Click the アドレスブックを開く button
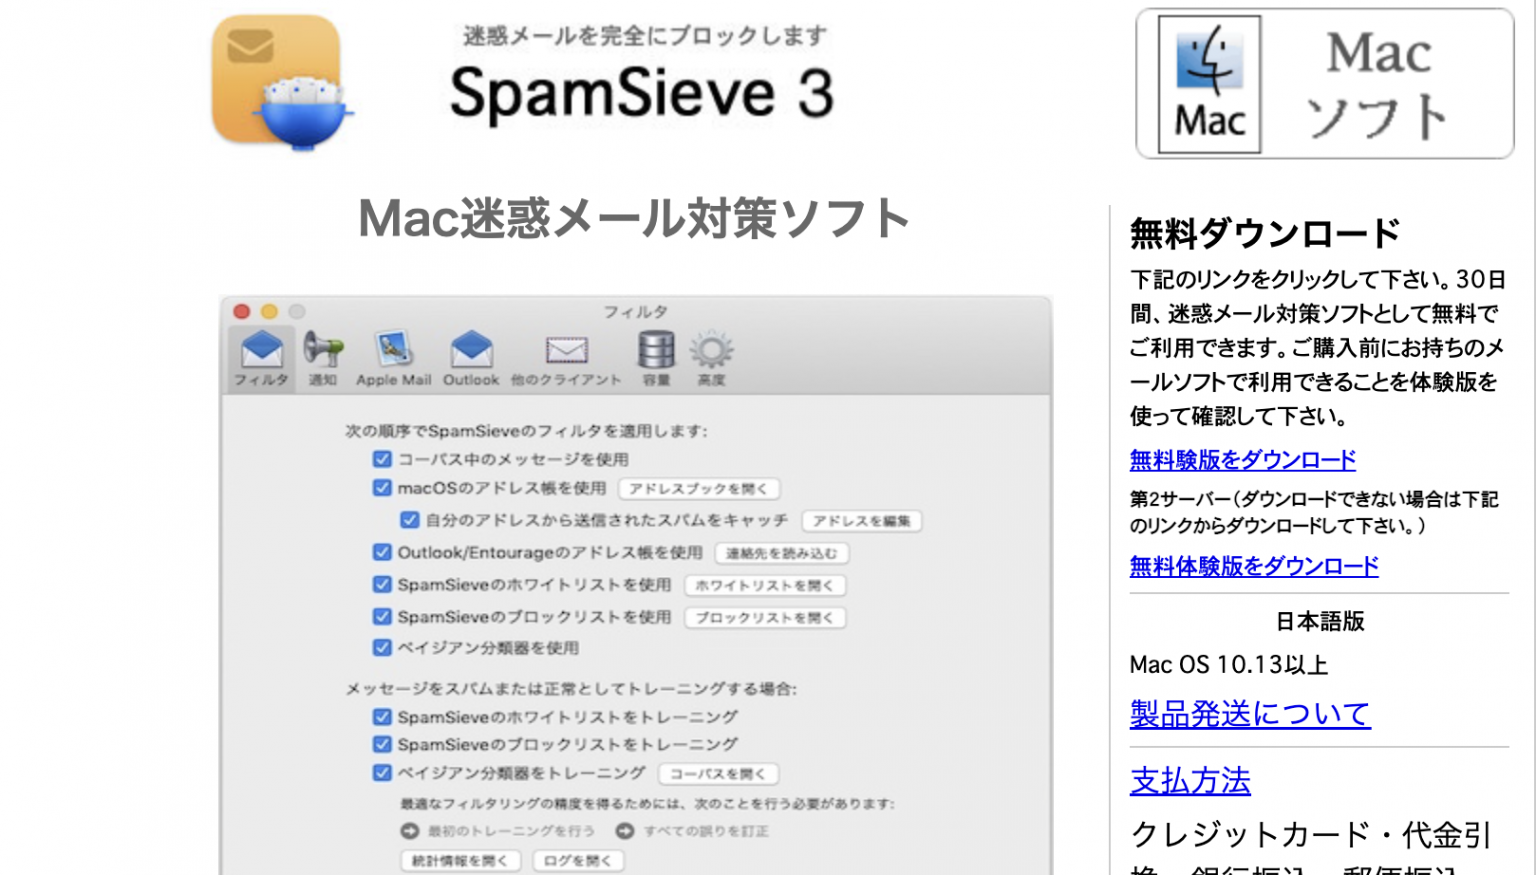This screenshot has width=1536, height=875. (x=700, y=489)
